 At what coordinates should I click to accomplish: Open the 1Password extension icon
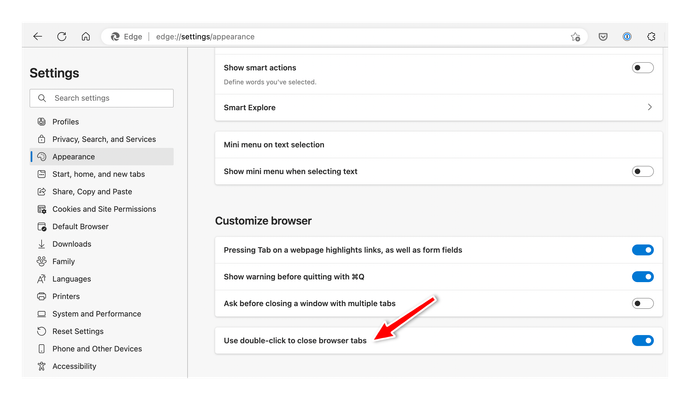[x=627, y=37]
